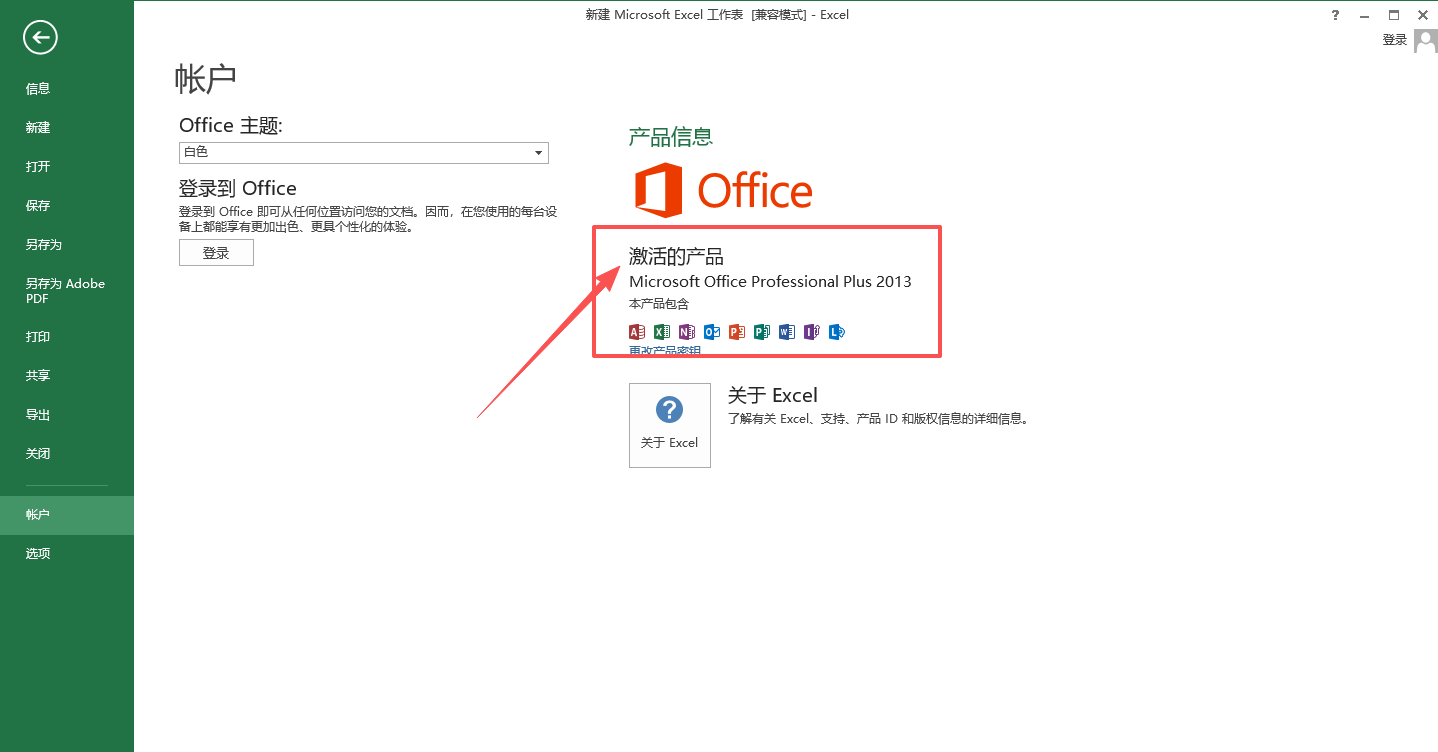This screenshot has width=1438, height=752.
Task: Click the 关于 Excel button
Action: [669, 424]
